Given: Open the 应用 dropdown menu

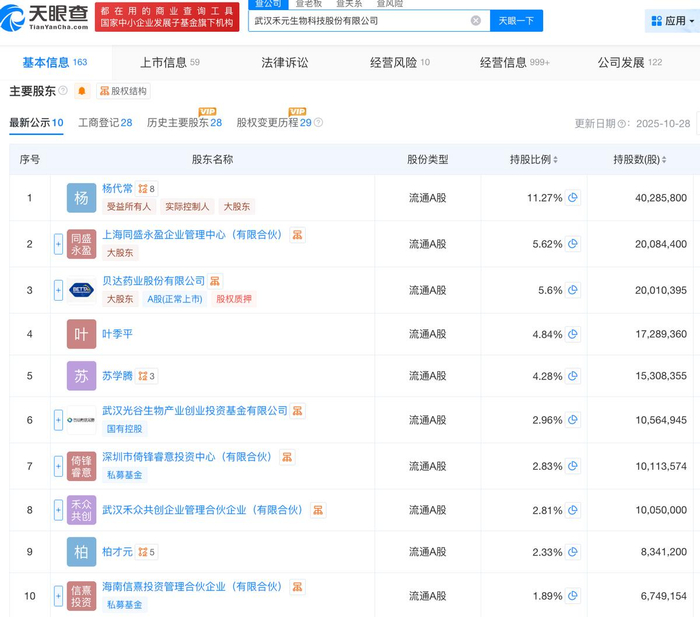Looking at the screenshot, I should click(668, 20).
